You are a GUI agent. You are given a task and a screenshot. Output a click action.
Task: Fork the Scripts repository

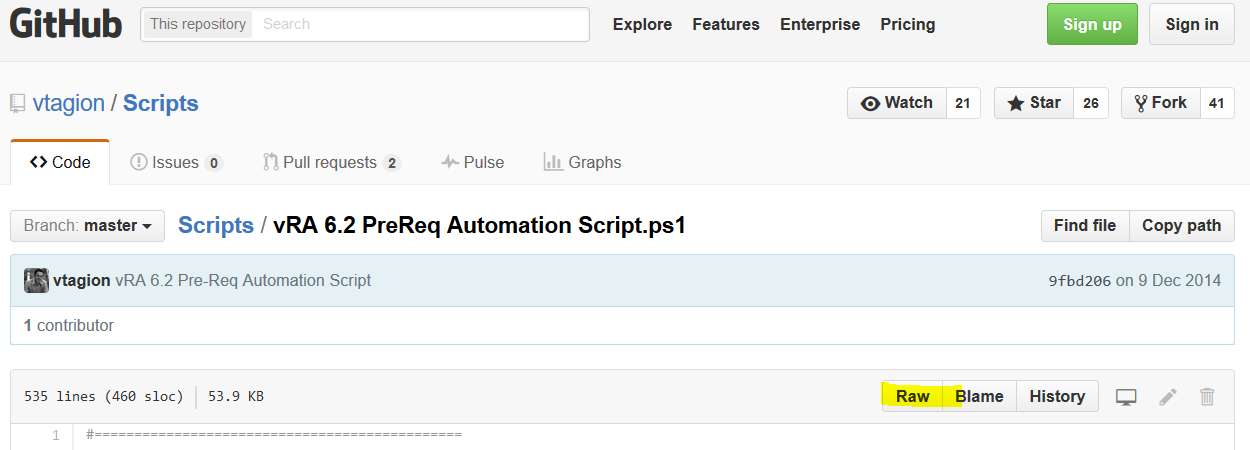pyautogui.click(x=1160, y=103)
